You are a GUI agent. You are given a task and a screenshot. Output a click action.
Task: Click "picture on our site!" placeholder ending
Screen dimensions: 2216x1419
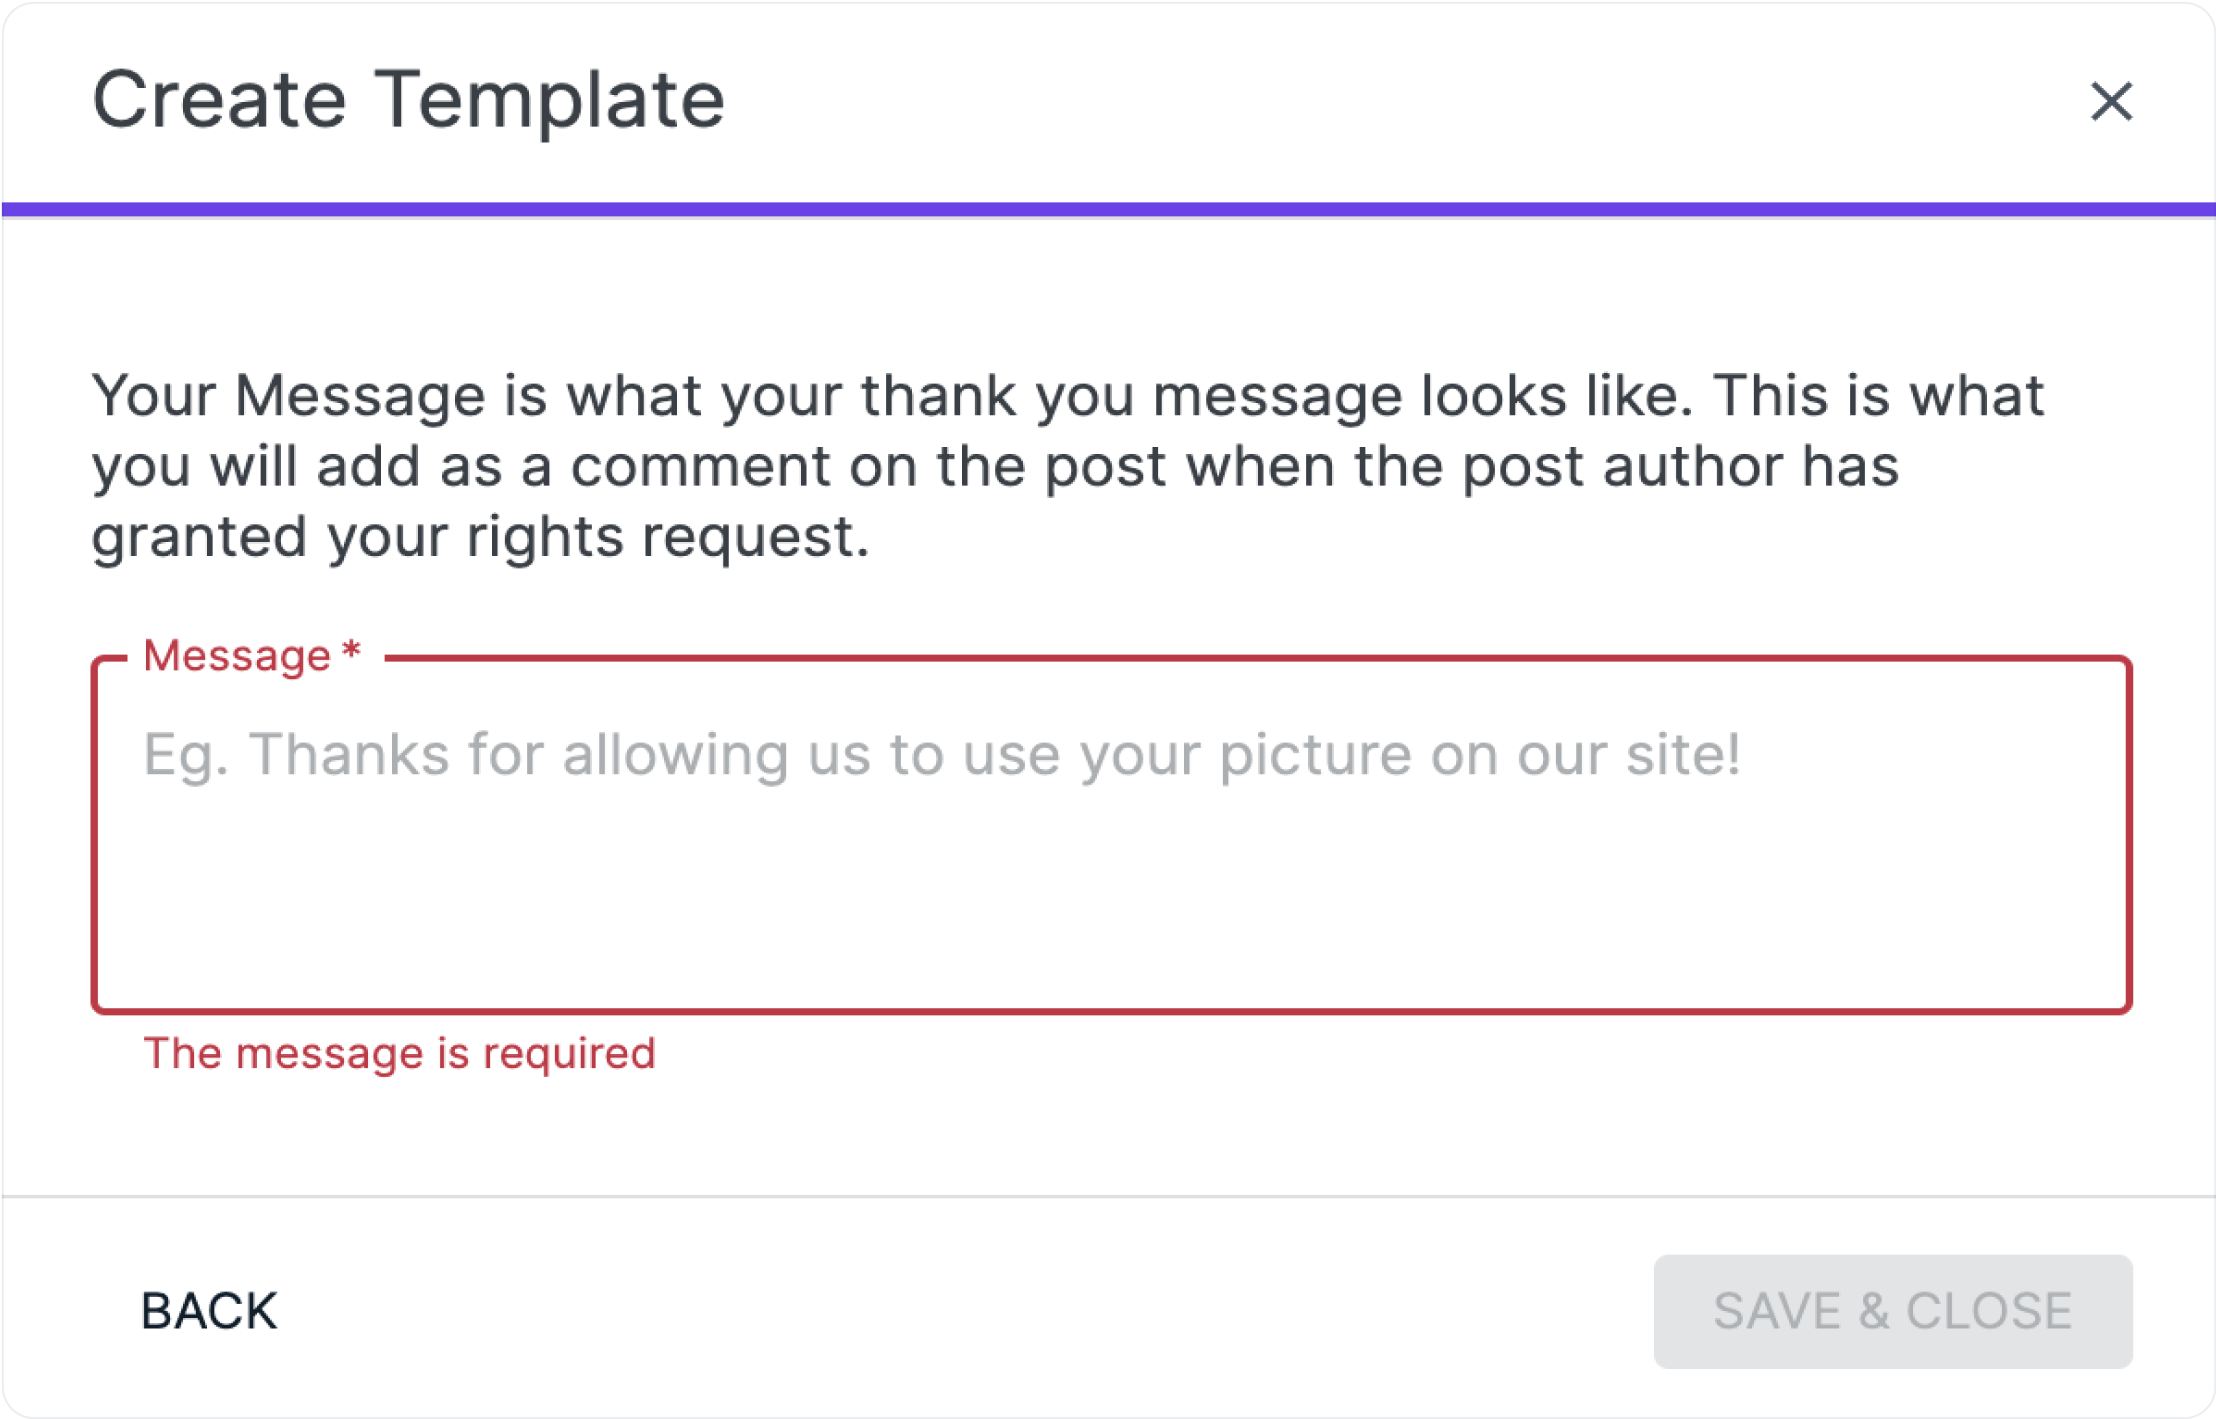[x=1480, y=754]
